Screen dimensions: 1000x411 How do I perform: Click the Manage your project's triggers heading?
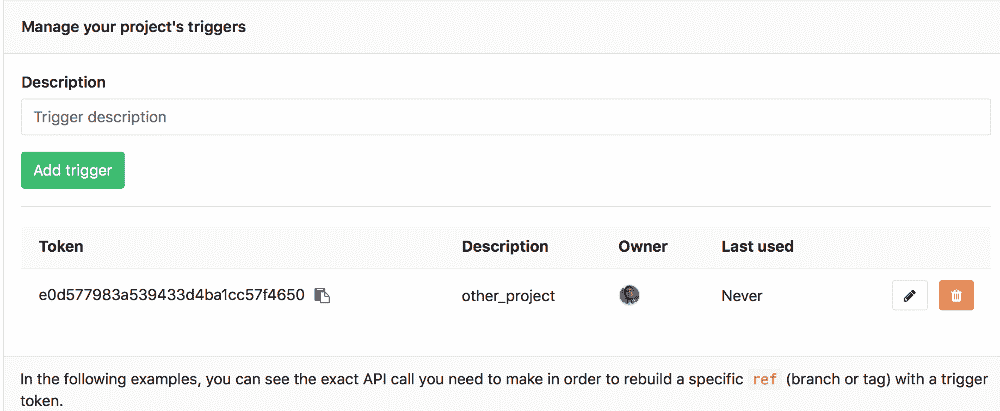point(133,27)
